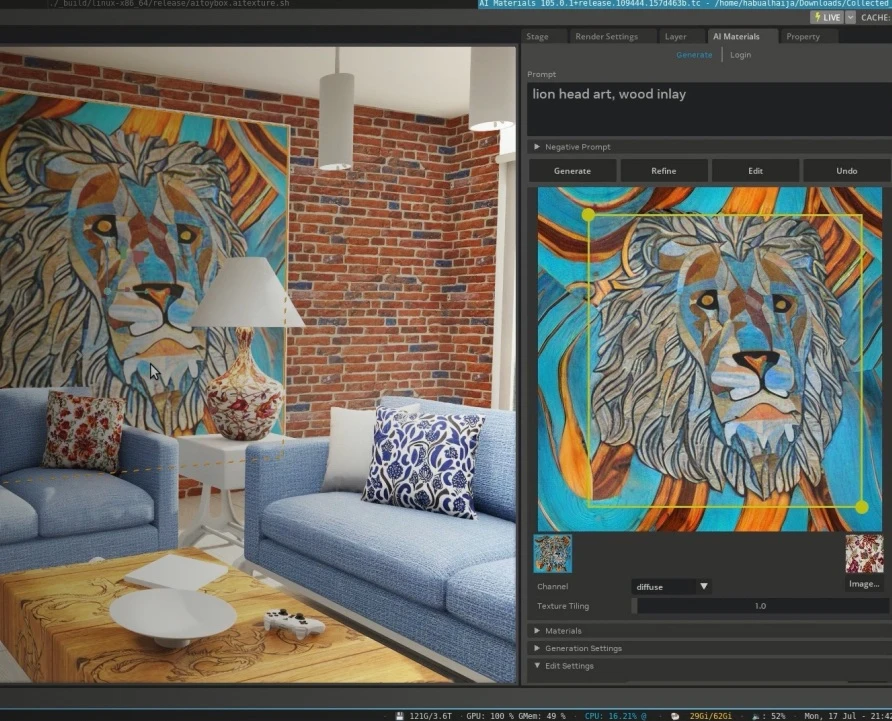Screen dimensions: 892x721
Task: Open the Login sub-tab
Action: tap(740, 55)
